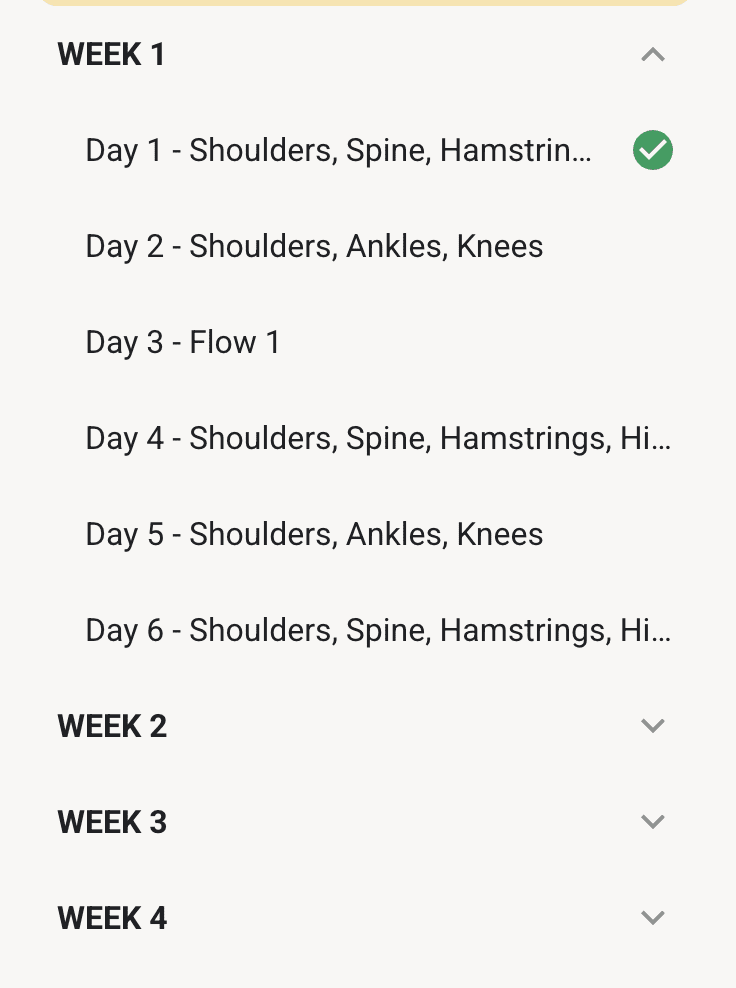Select the WEEK 4 section heading
The height and width of the screenshot is (988, 736).
point(112,918)
